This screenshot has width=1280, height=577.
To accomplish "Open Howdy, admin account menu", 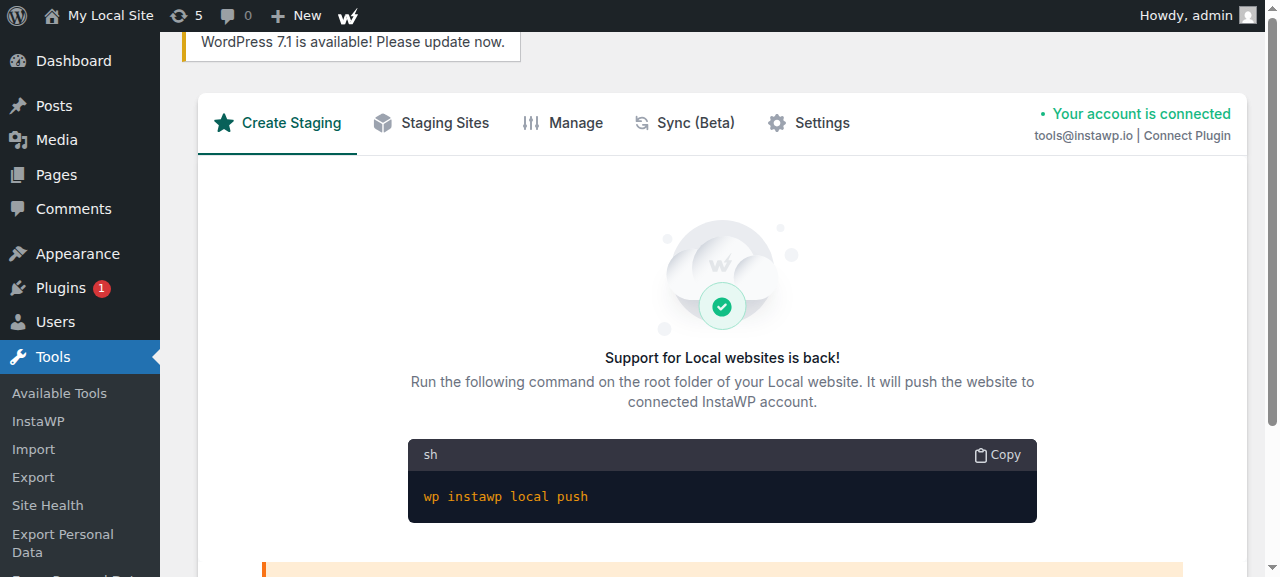I will click(x=1198, y=16).
